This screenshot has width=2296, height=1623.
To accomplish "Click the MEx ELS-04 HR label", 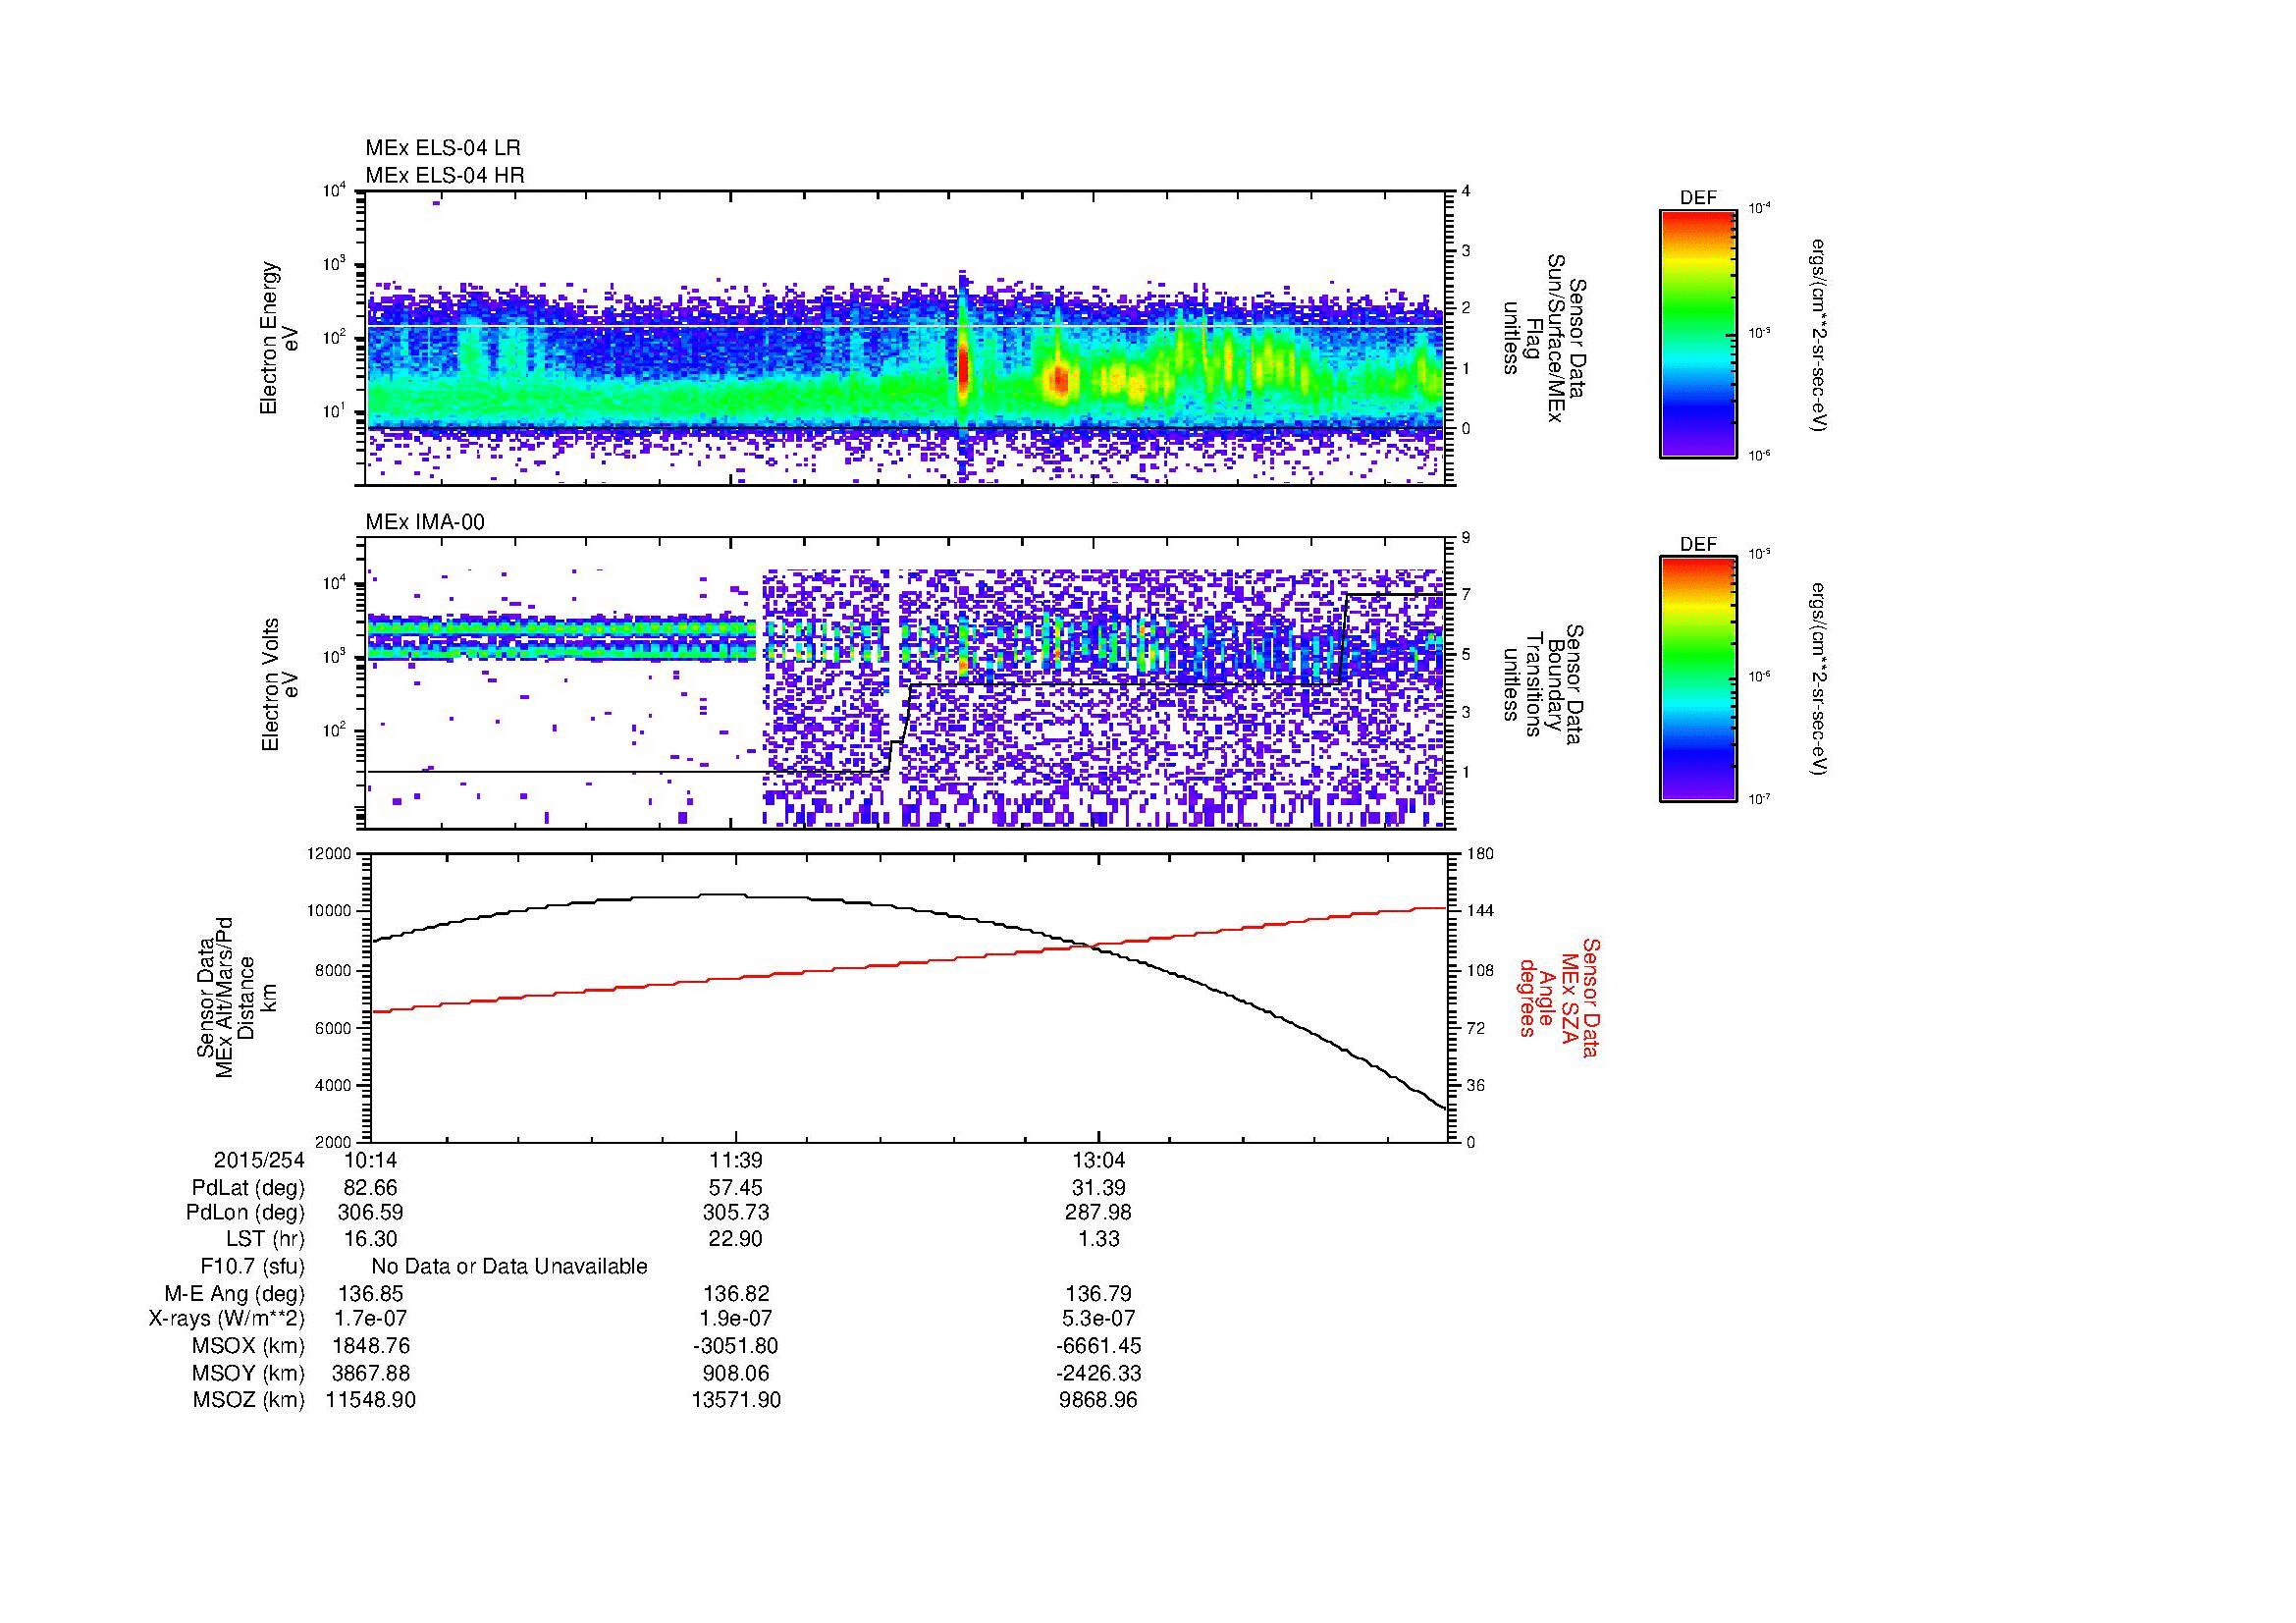I will tap(445, 175).
